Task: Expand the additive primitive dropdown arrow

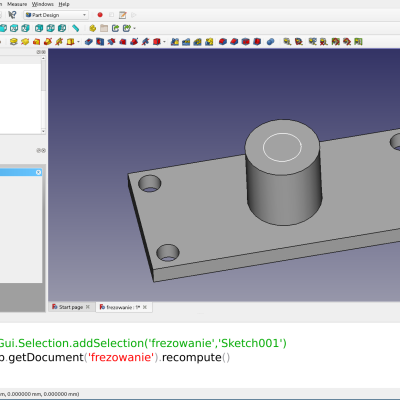Action: (79, 42)
